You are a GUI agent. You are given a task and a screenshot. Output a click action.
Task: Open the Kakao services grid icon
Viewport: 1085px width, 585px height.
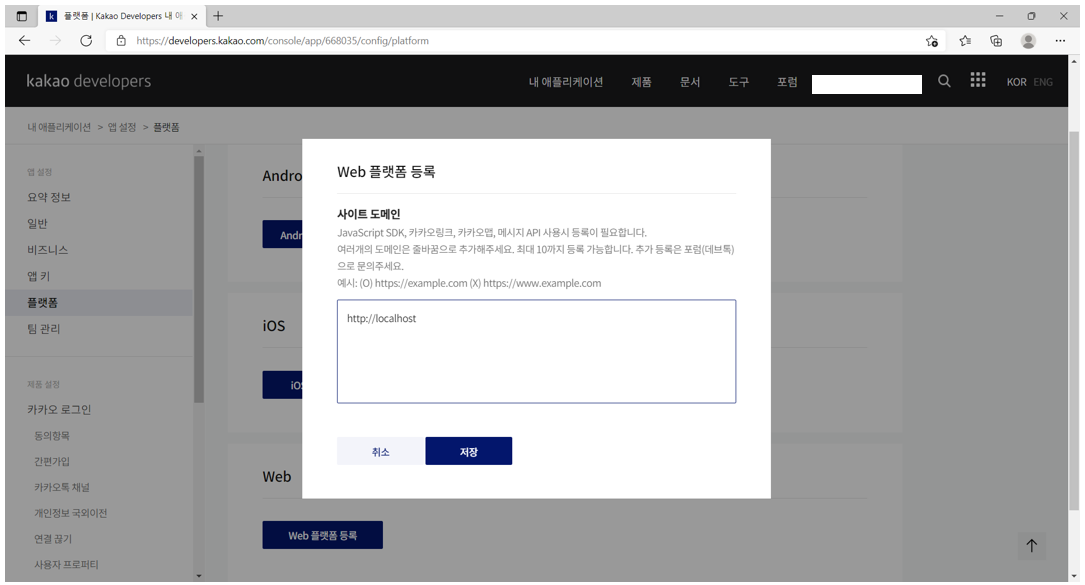978,80
